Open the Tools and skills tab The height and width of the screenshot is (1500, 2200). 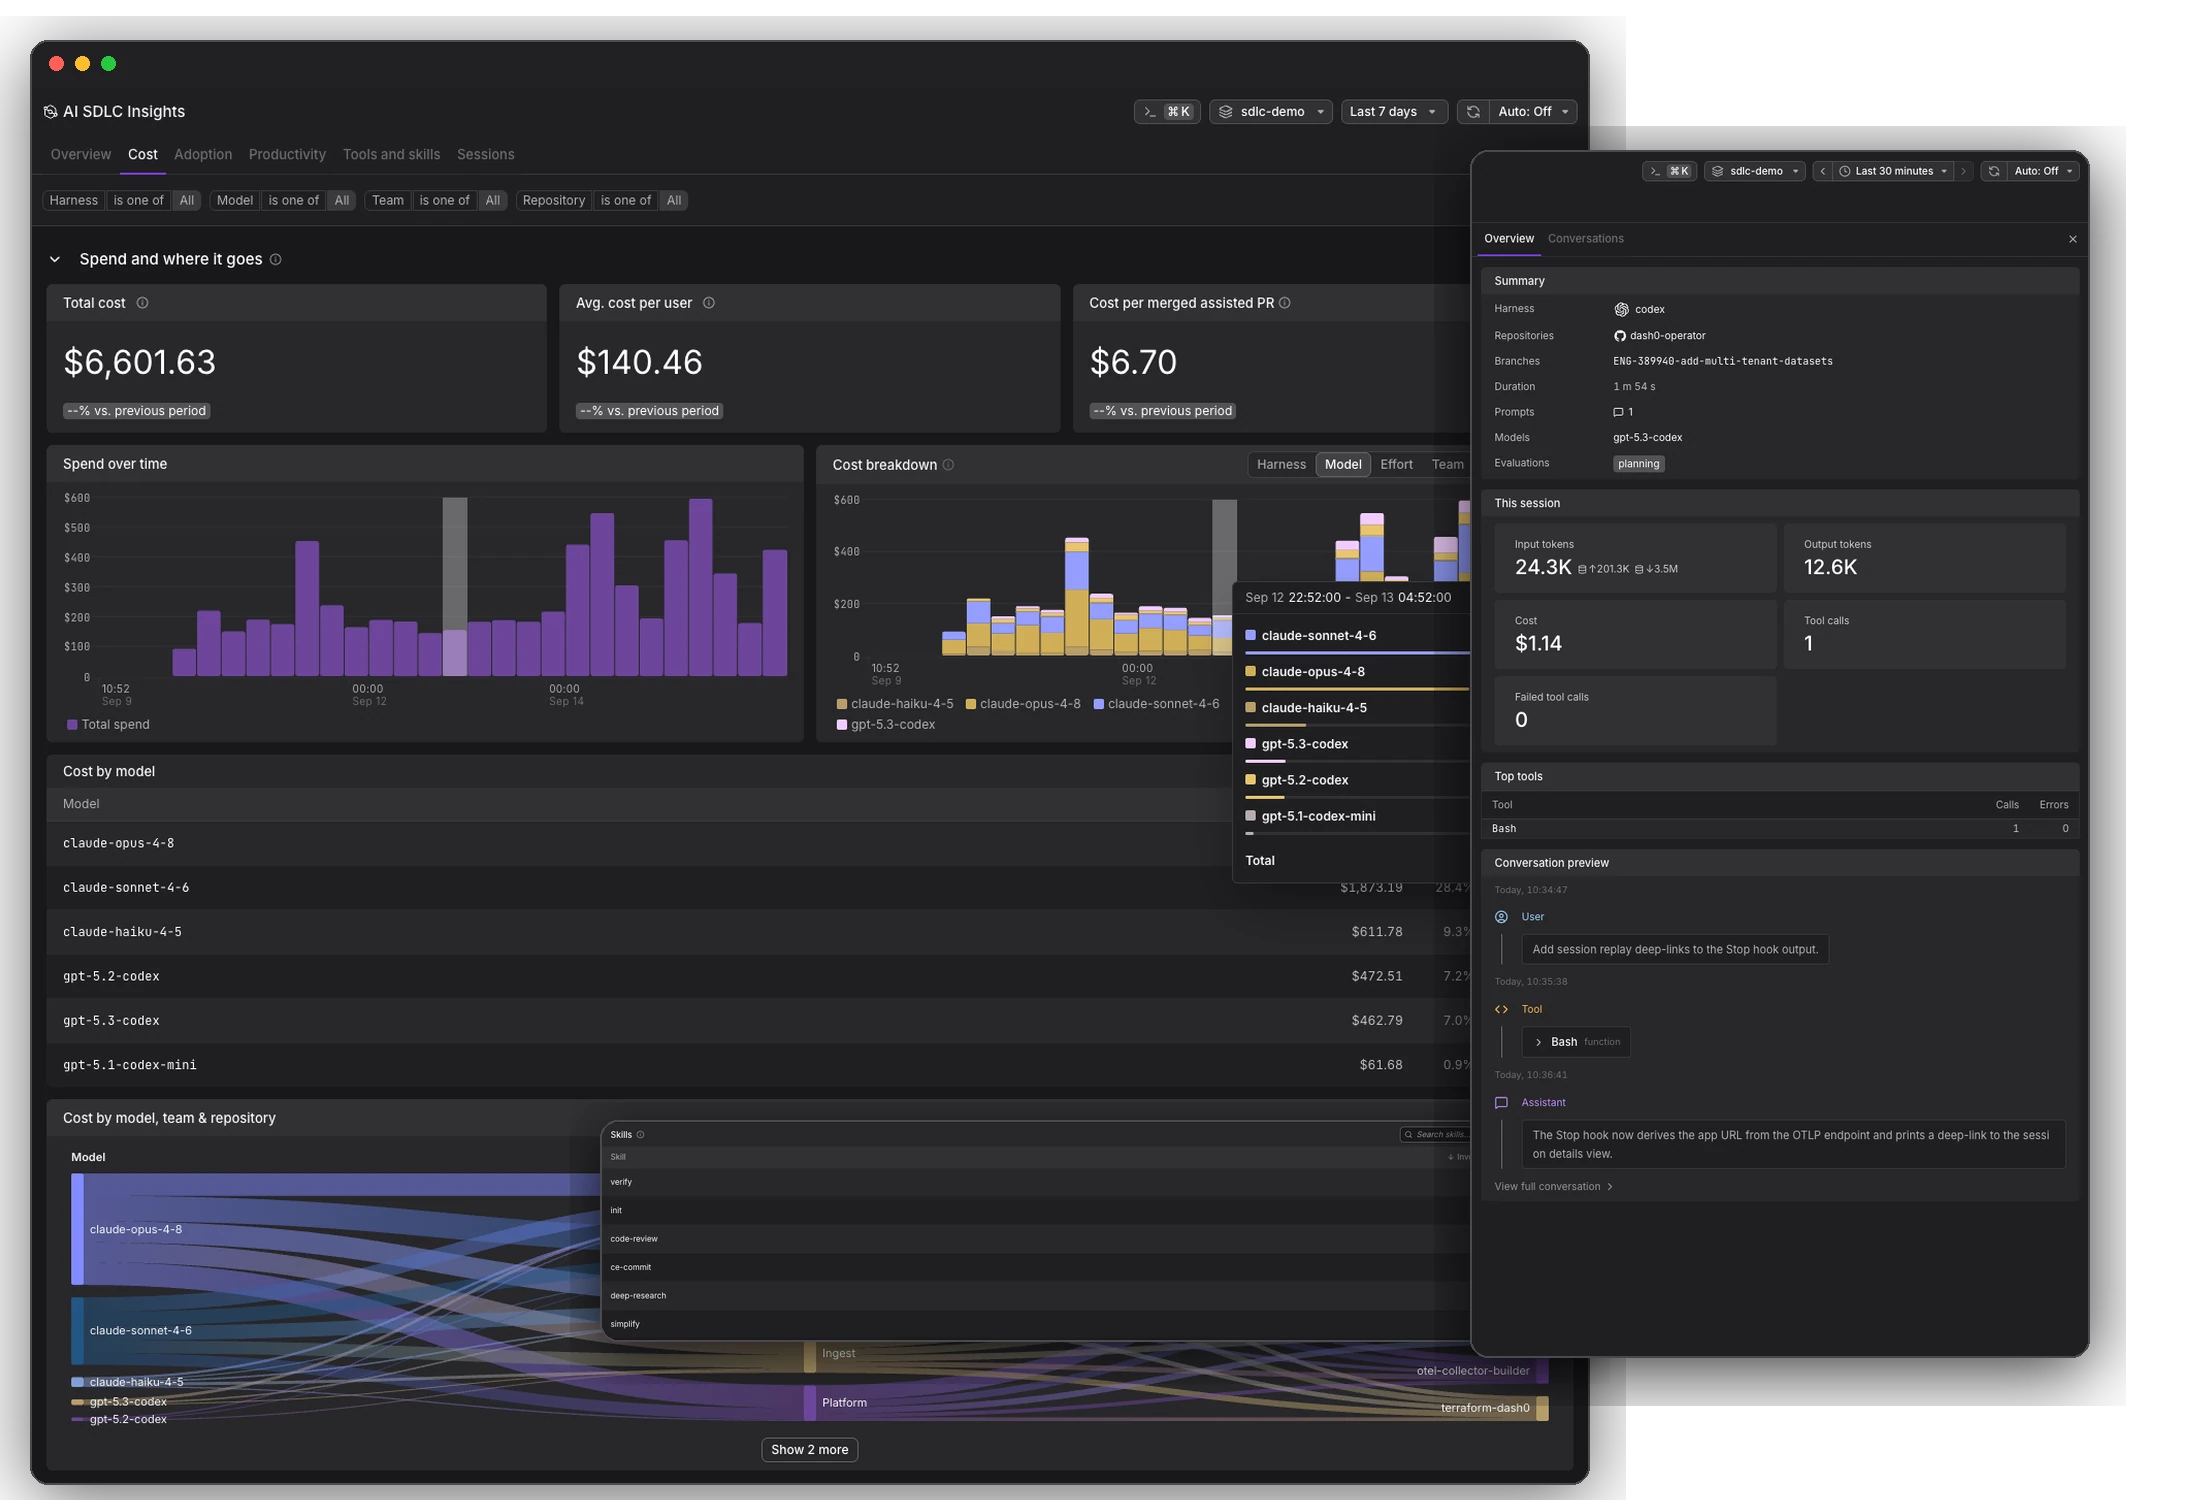point(391,154)
